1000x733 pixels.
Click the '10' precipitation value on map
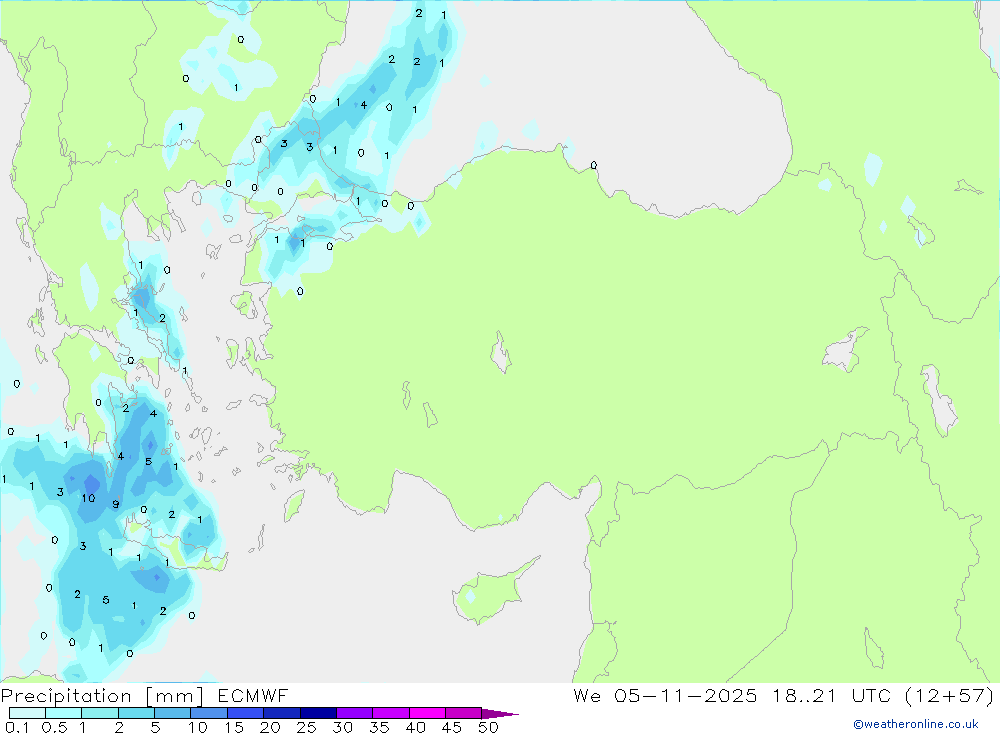[x=88, y=498]
